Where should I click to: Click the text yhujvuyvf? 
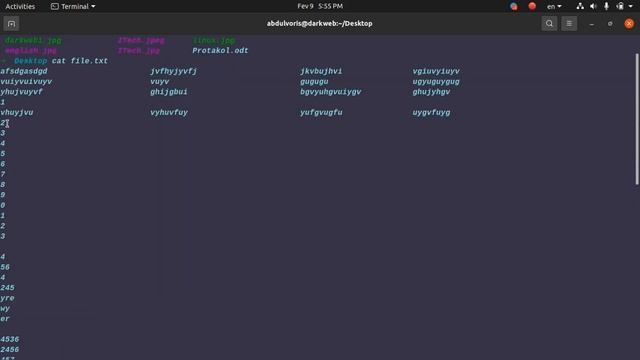pos(21,92)
